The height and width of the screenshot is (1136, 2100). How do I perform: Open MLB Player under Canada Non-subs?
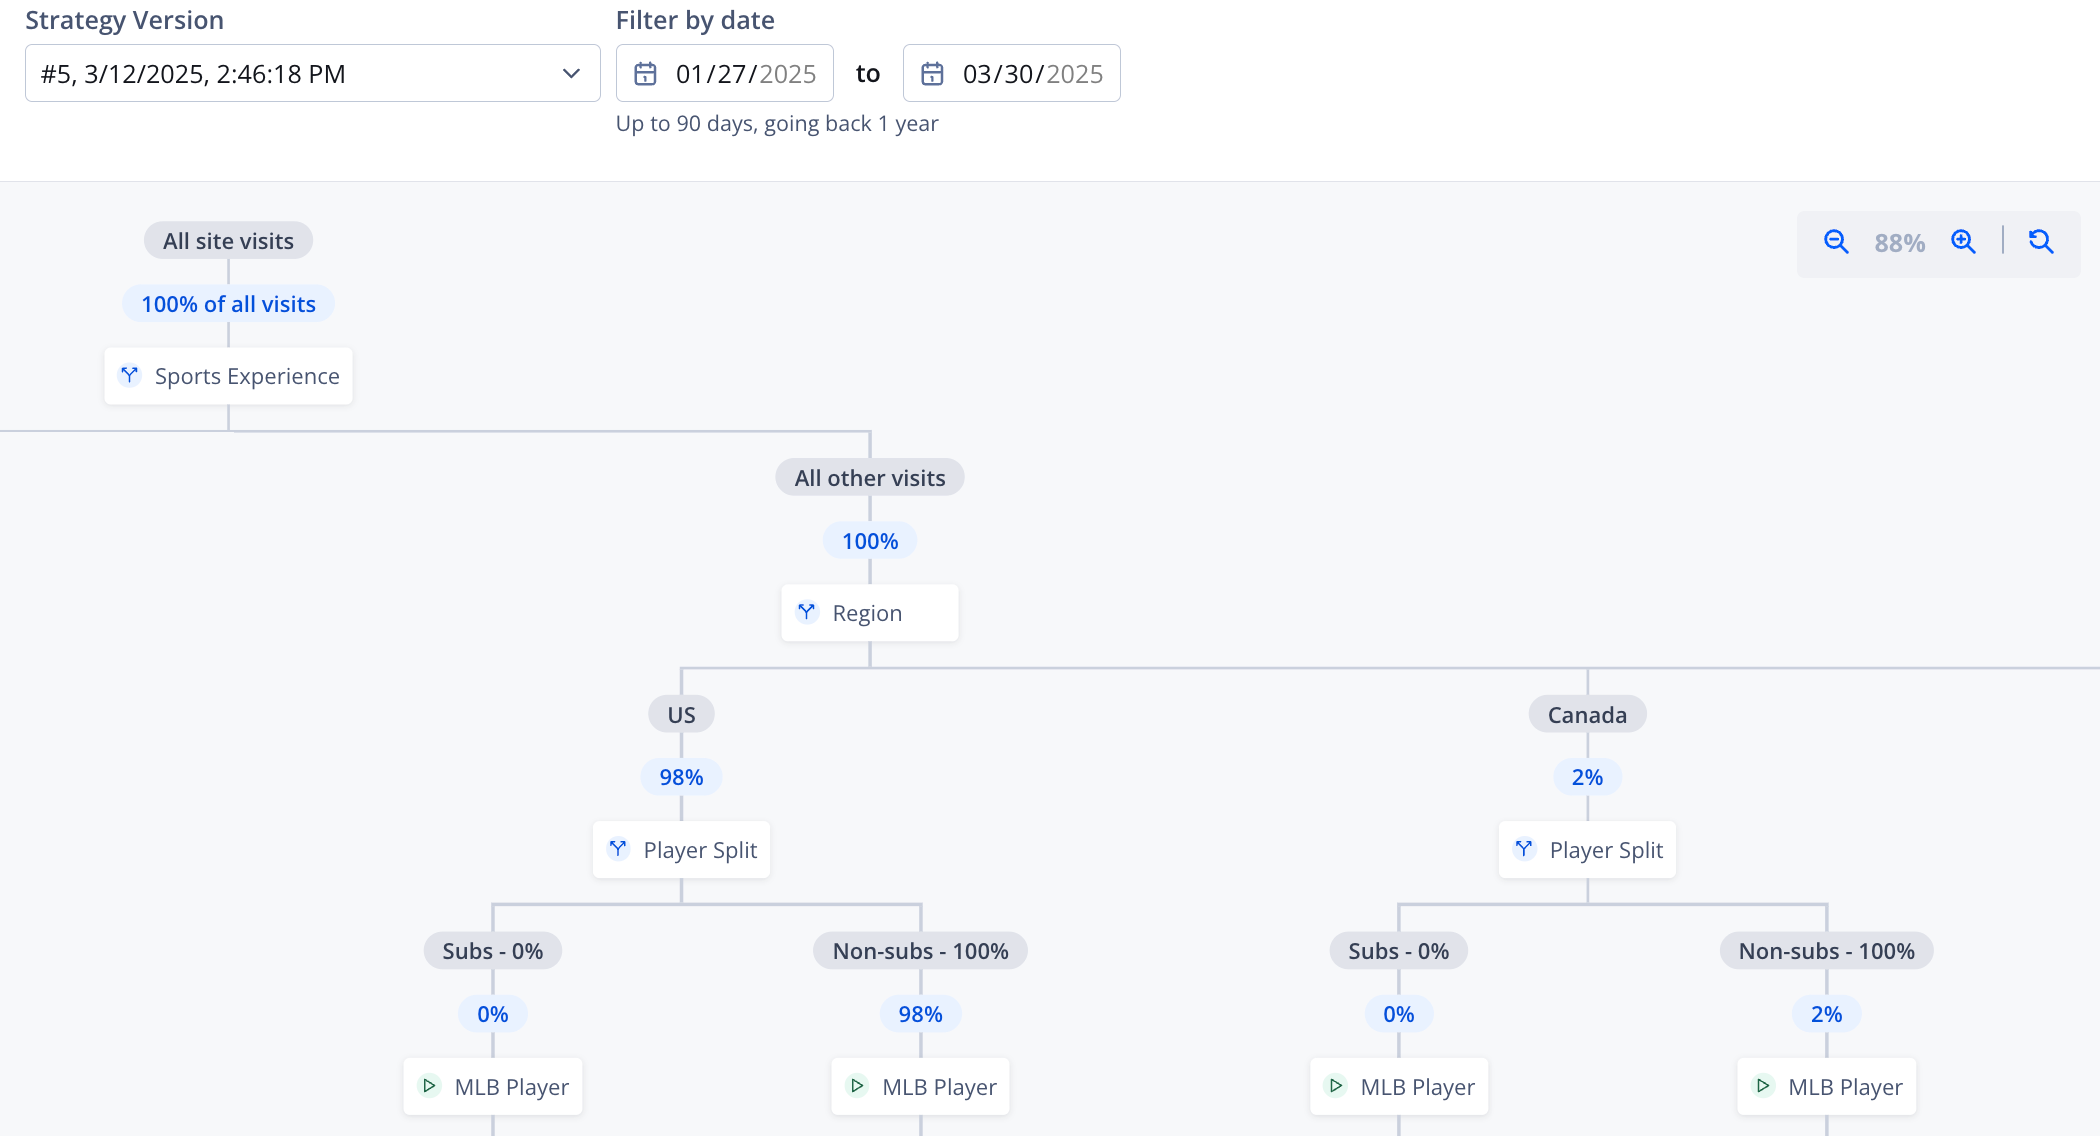[1827, 1087]
